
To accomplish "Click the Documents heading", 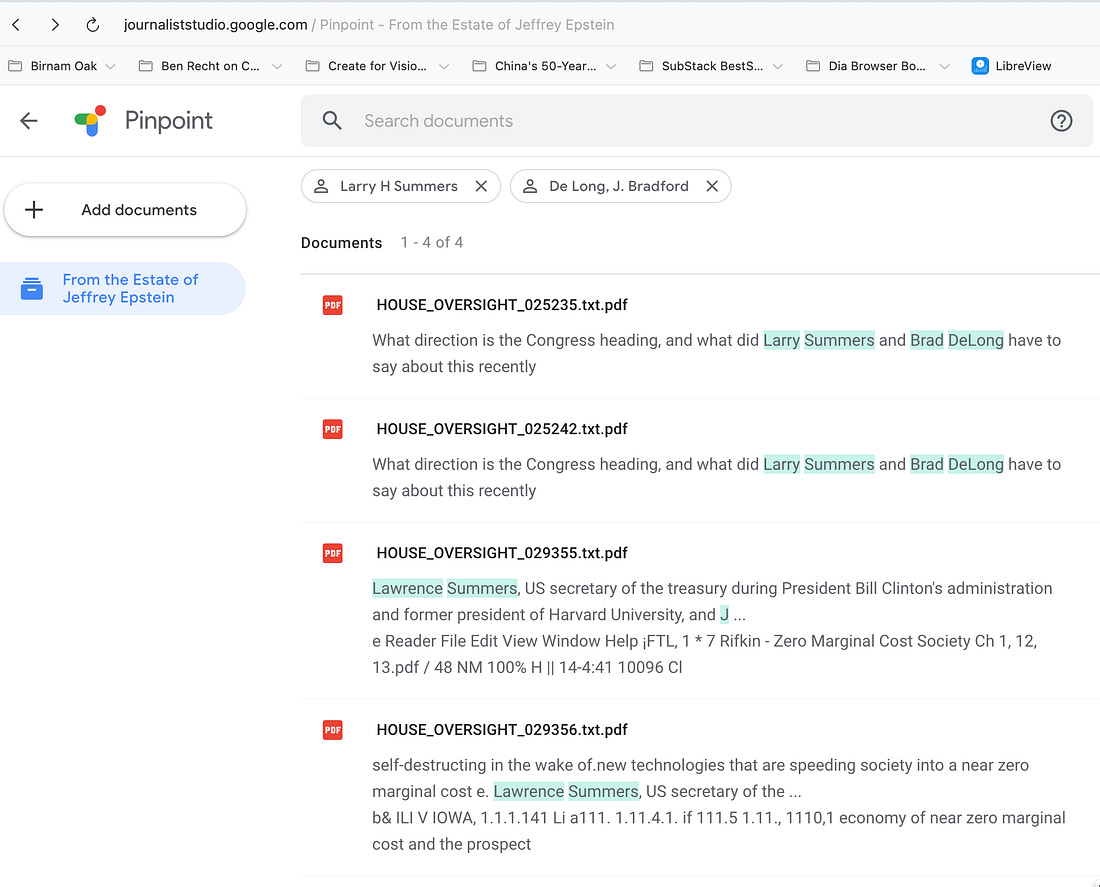I will pos(342,243).
